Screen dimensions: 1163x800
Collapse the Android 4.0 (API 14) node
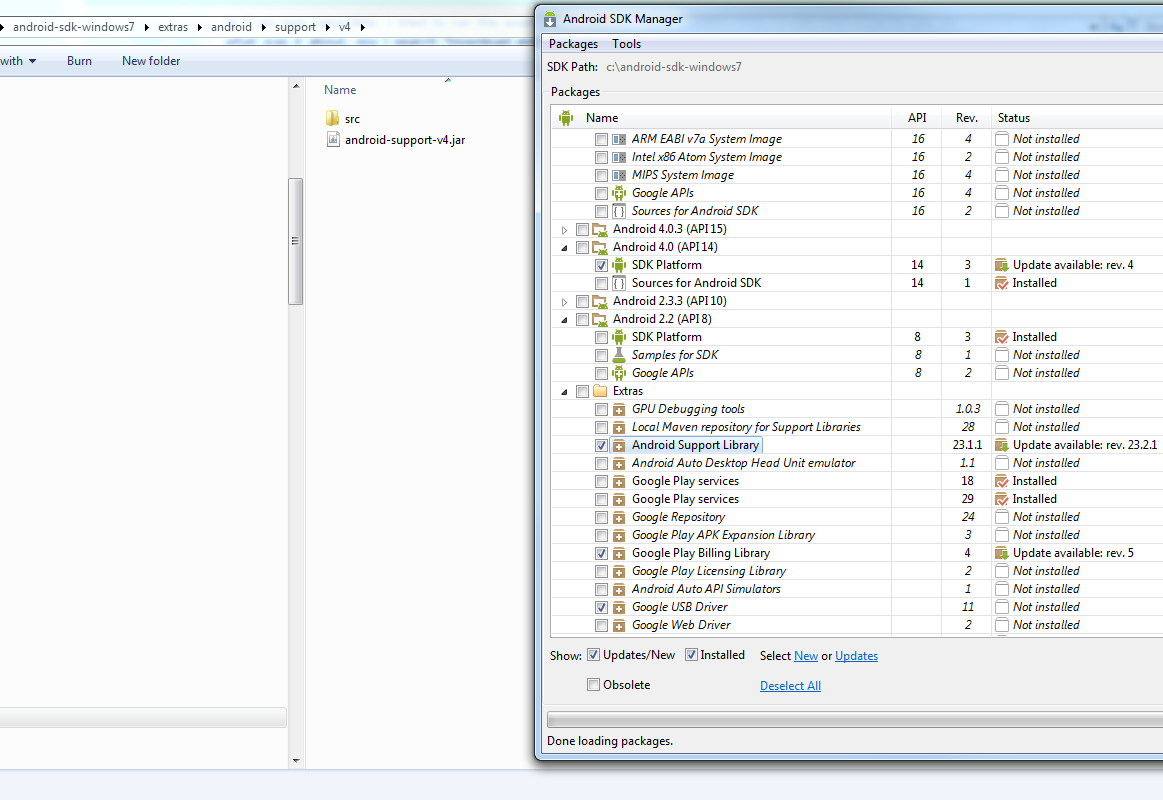pyautogui.click(x=564, y=248)
